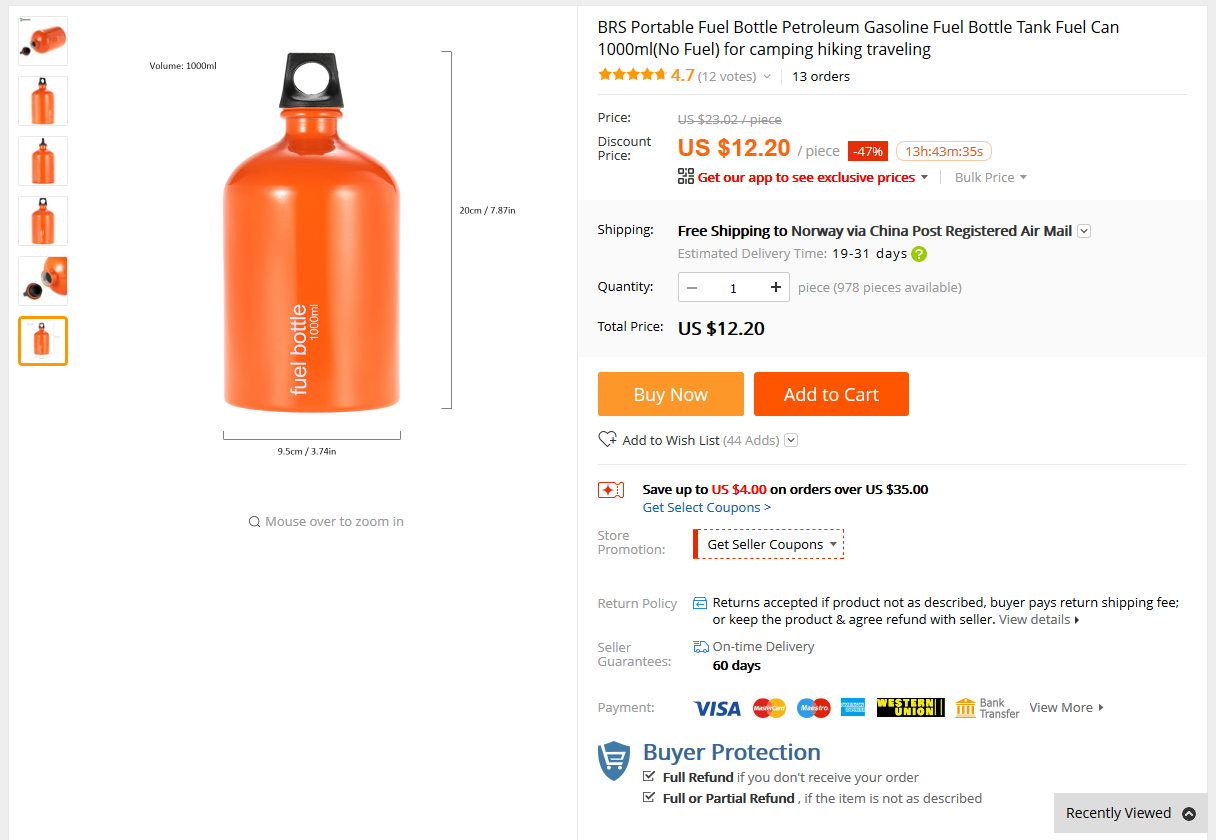Open the Get Select Coupons link

706,507
